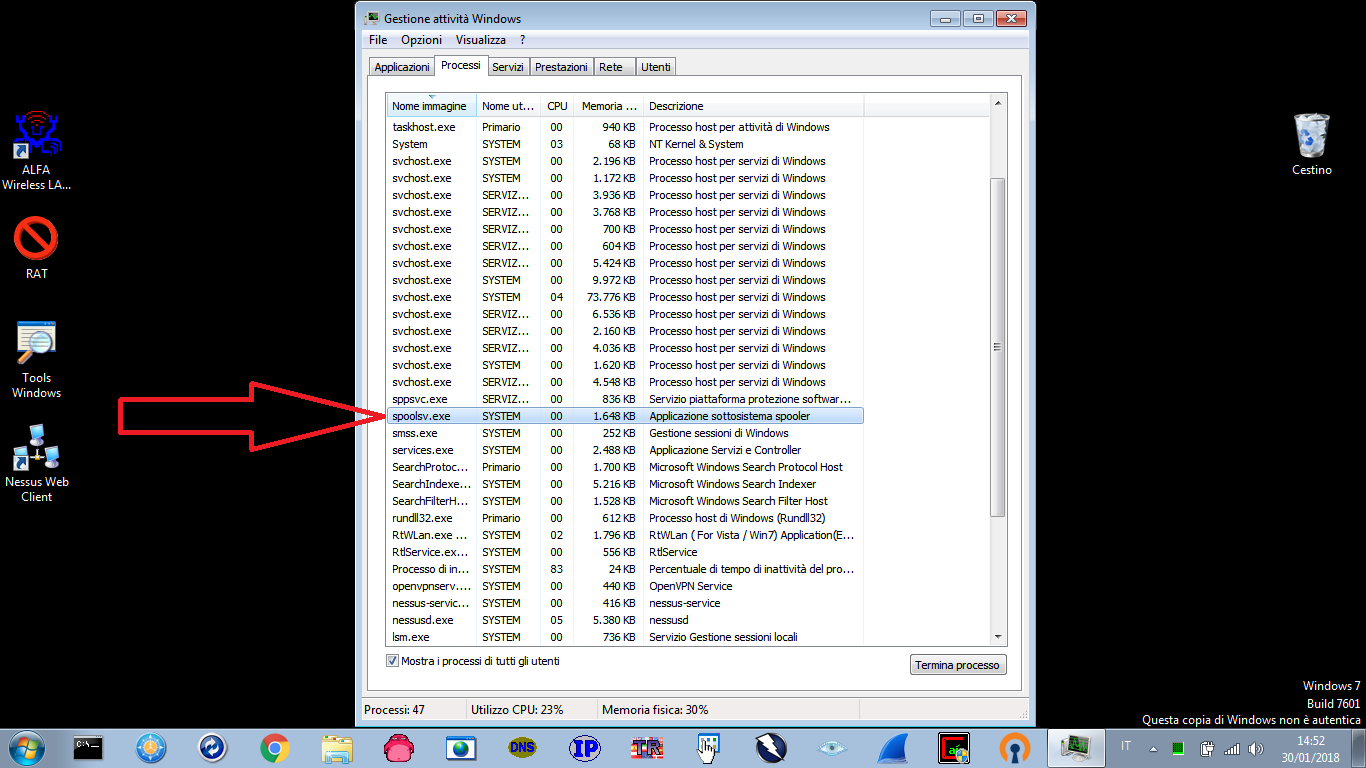The height and width of the screenshot is (768, 1366).
Task: Open the Tools Windows desktop folder
Action: pos(37,360)
